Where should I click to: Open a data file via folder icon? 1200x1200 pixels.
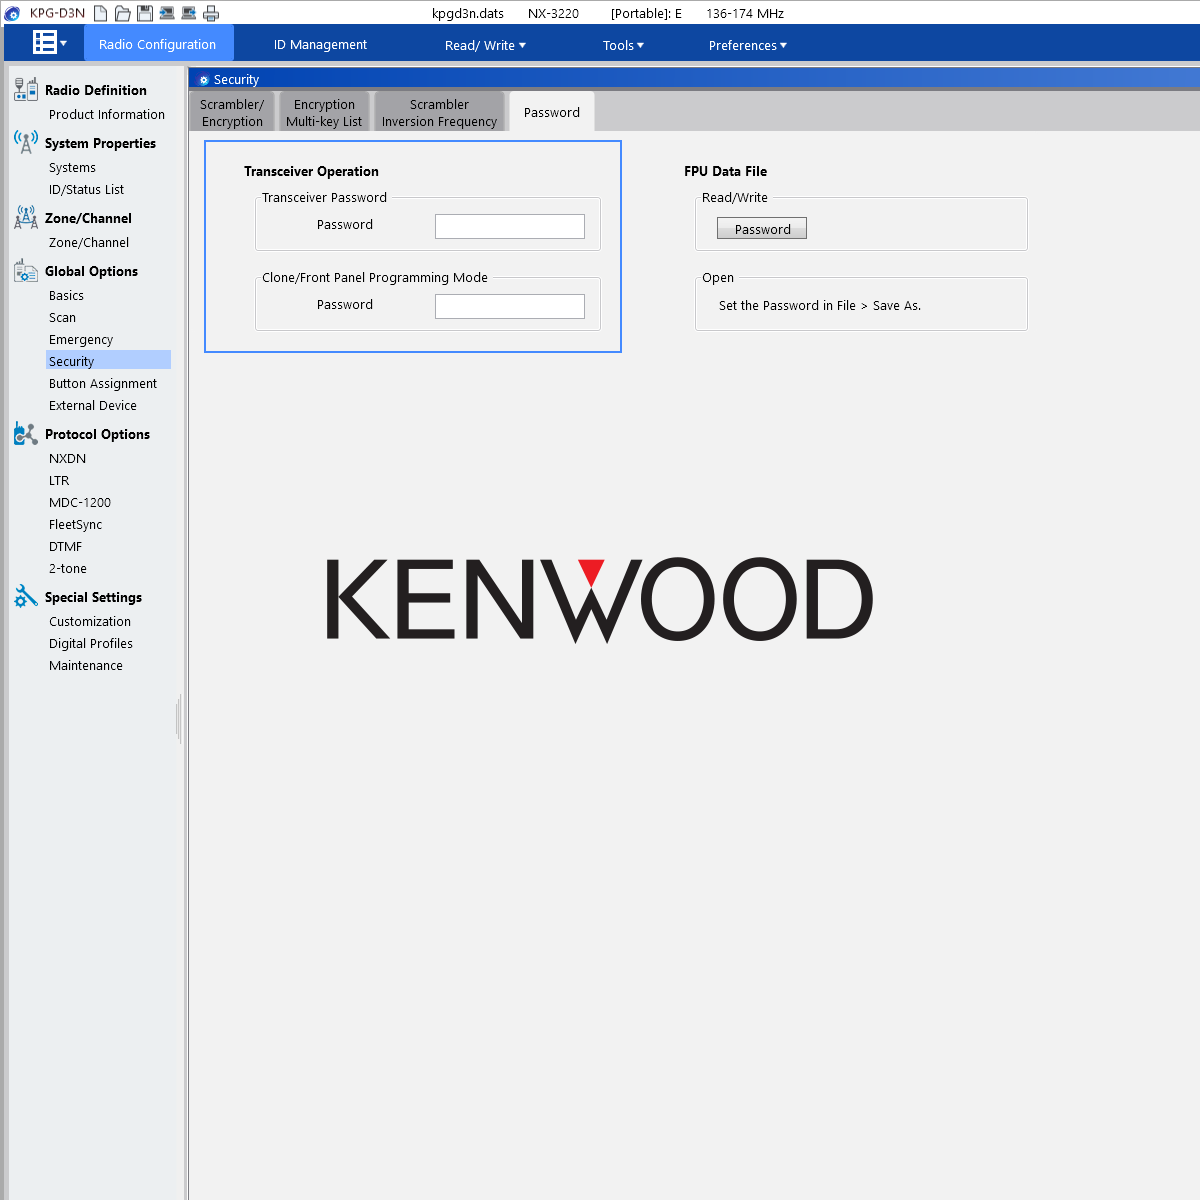[122, 13]
